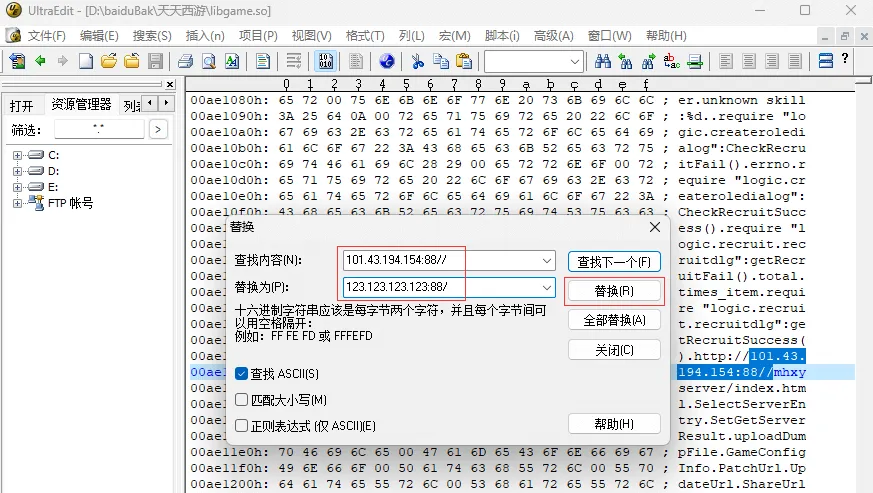Cut selection with scissors icon
The height and width of the screenshot is (493, 873).
point(418,61)
